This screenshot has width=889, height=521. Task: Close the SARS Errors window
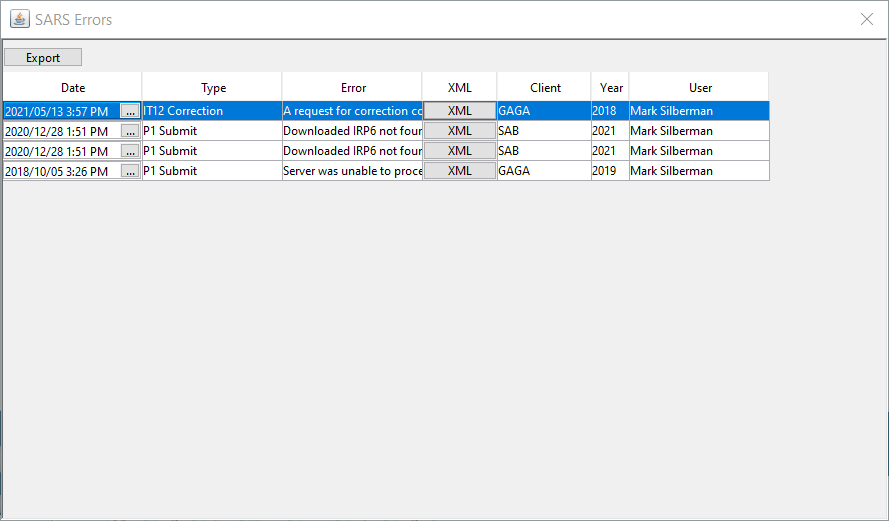867,19
